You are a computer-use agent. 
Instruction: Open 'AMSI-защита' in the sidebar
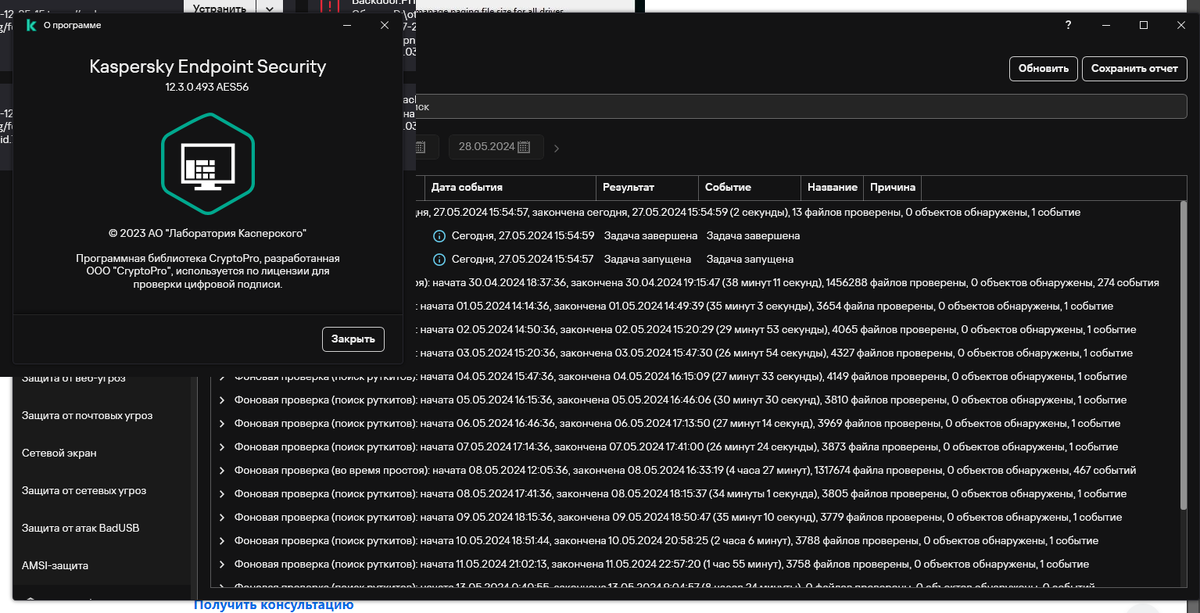[55, 566]
